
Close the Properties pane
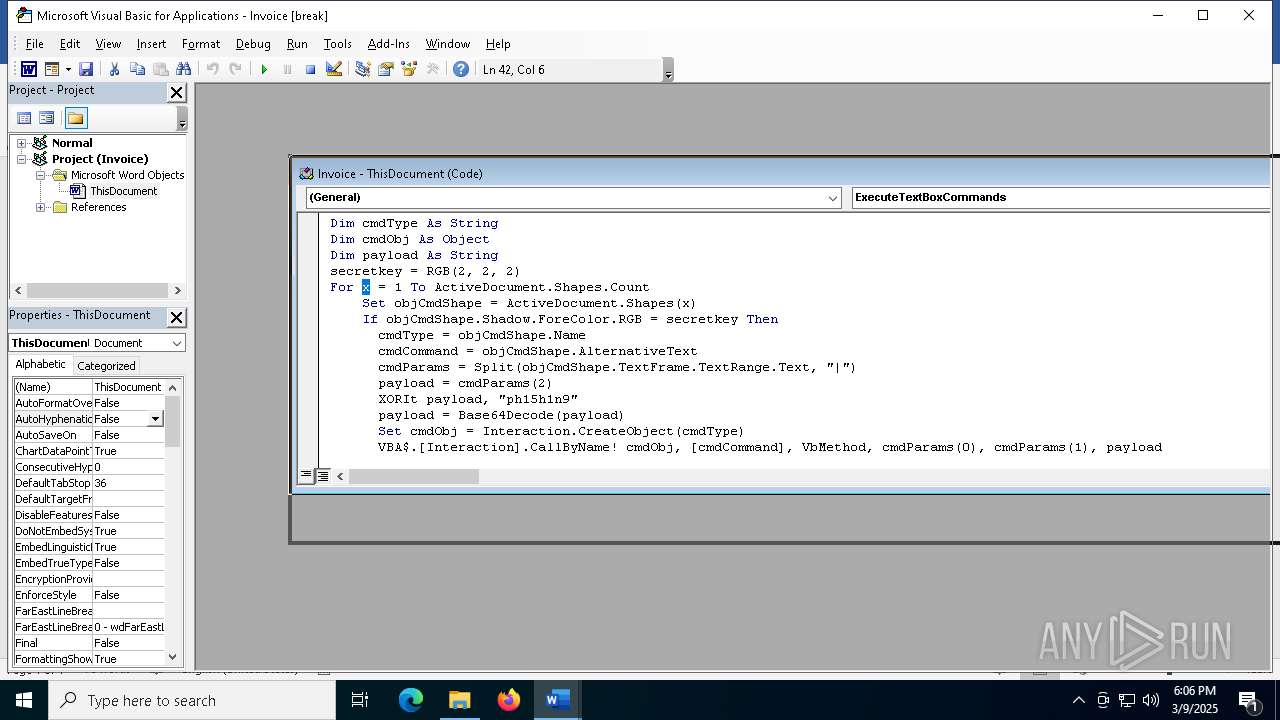coord(176,317)
